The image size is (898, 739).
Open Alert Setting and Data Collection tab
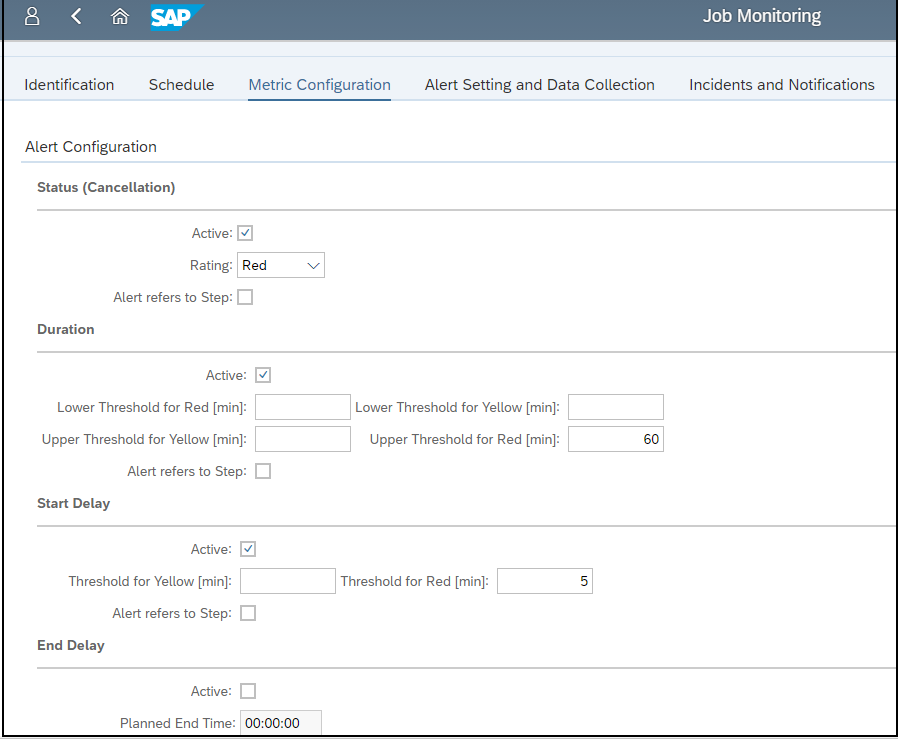[x=539, y=85]
